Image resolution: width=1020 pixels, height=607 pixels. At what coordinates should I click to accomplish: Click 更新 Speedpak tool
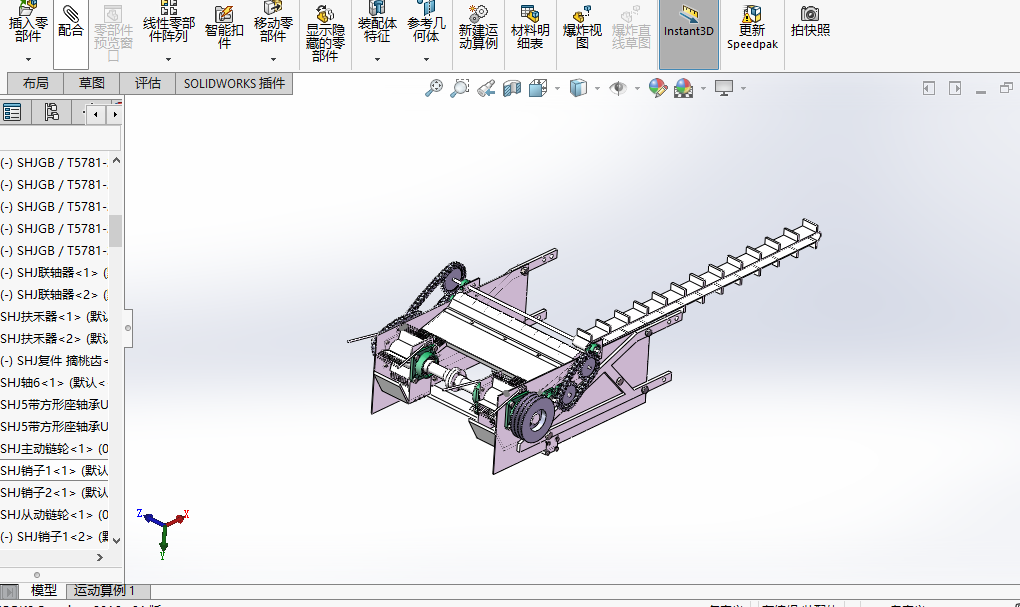pos(752,29)
